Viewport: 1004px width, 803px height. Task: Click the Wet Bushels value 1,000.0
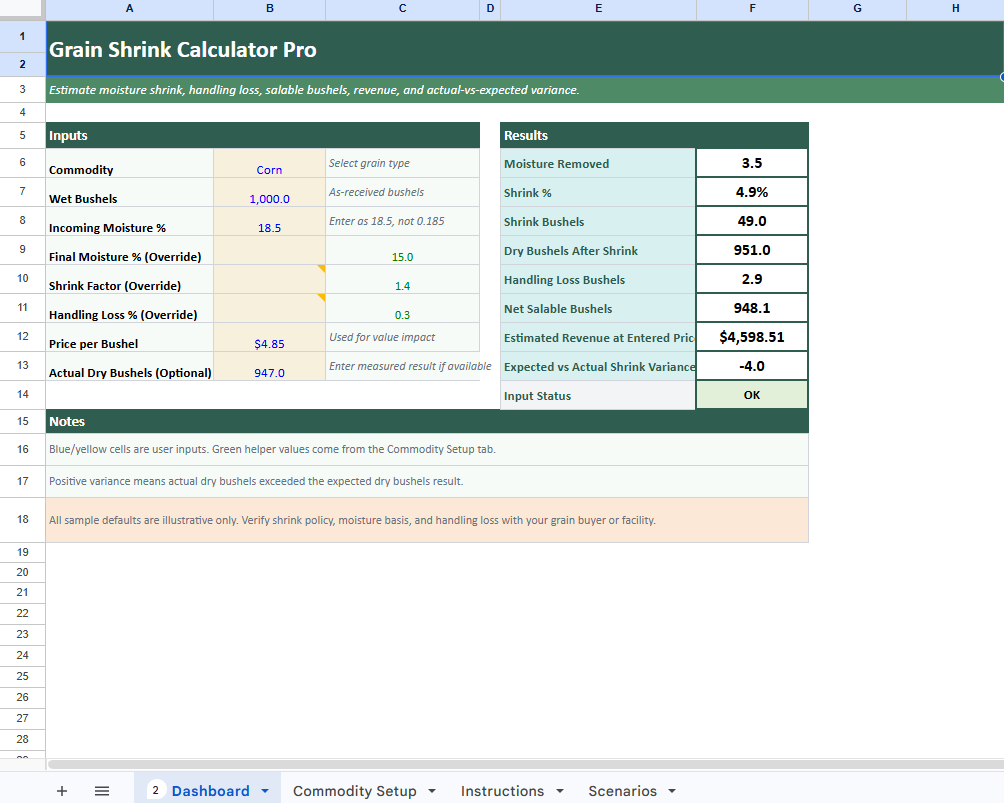click(x=268, y=198)
